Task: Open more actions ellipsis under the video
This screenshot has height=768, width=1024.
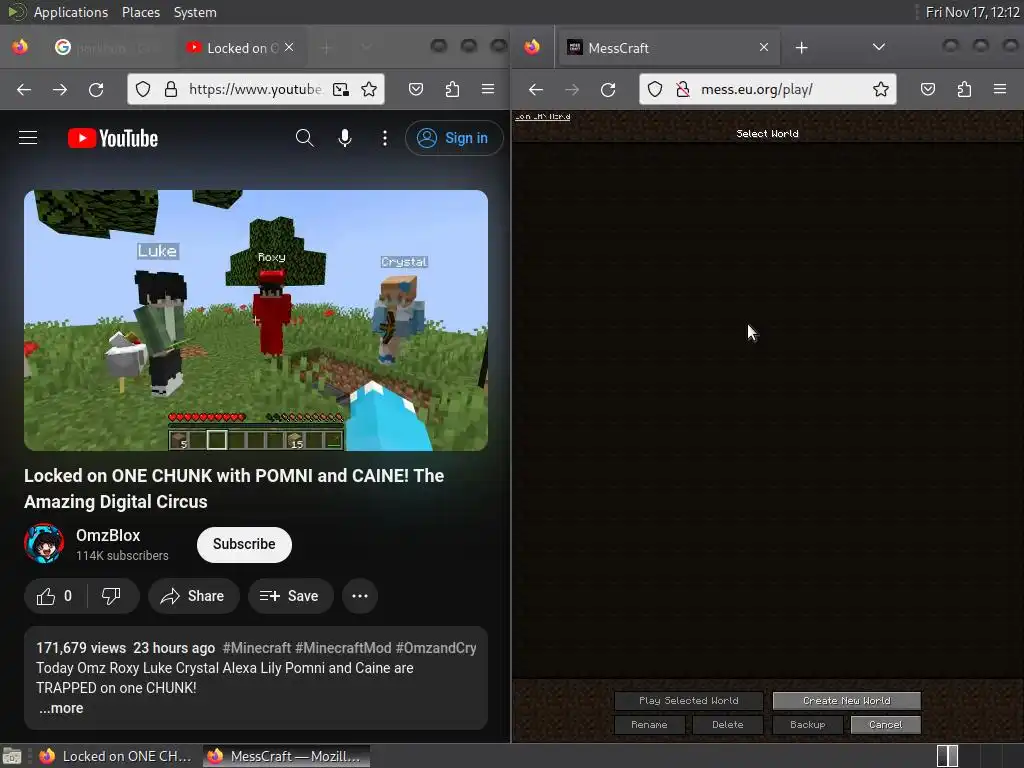Action: pos(360,596)
